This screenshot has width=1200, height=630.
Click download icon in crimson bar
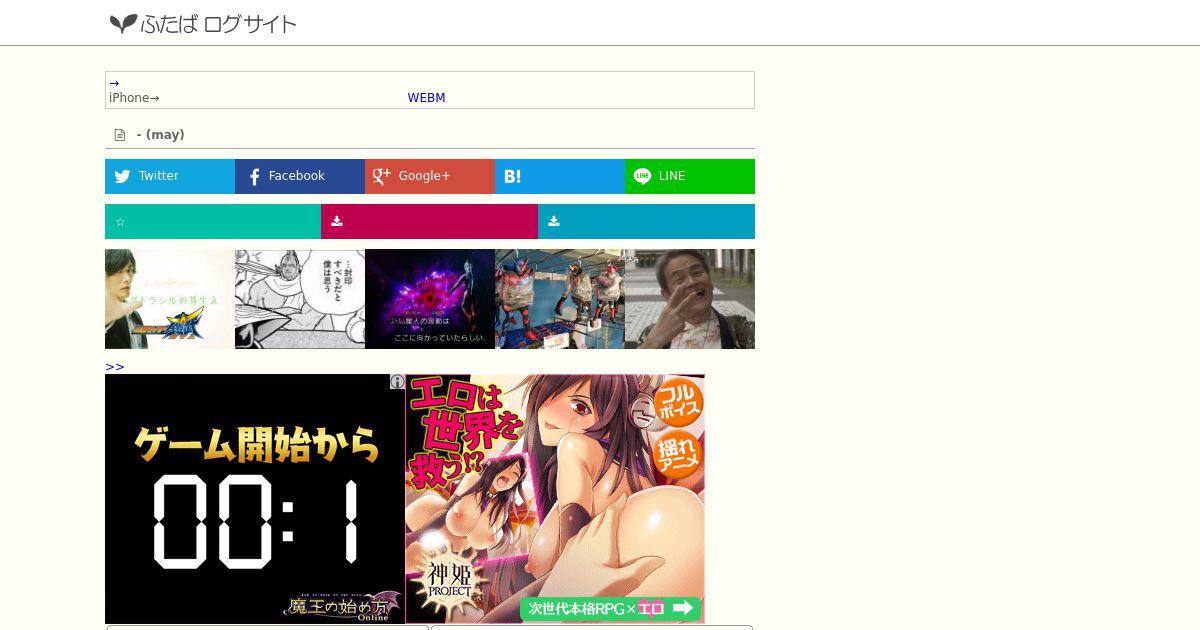click(337, 221)
